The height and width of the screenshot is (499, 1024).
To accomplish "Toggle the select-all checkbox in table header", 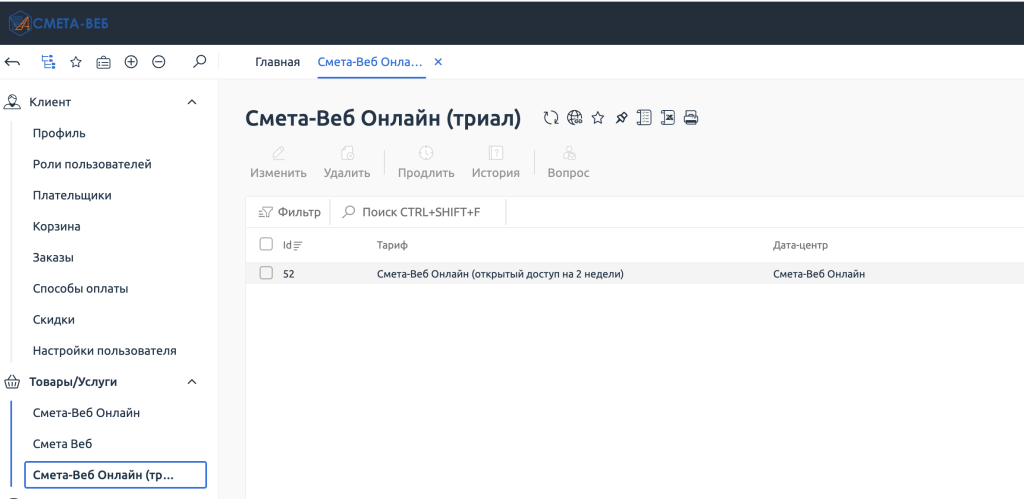I will click(x=266, y=244).
